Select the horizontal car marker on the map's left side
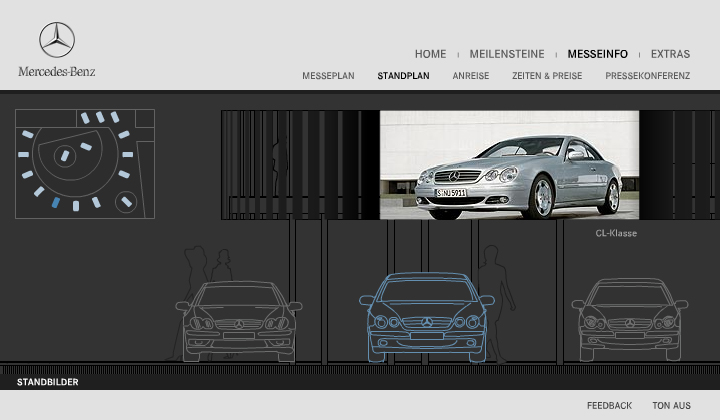The width and height of the screenshot is (720, 420). (x=23, y=155)
